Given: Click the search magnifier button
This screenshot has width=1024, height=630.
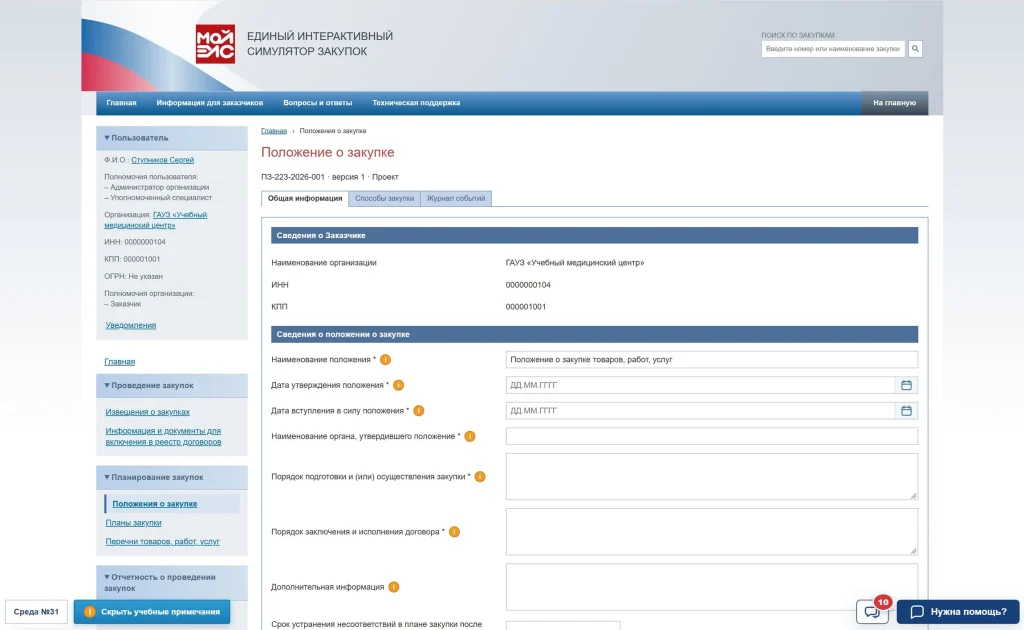Looking at the screenshot, I should (x=915, y=48).
